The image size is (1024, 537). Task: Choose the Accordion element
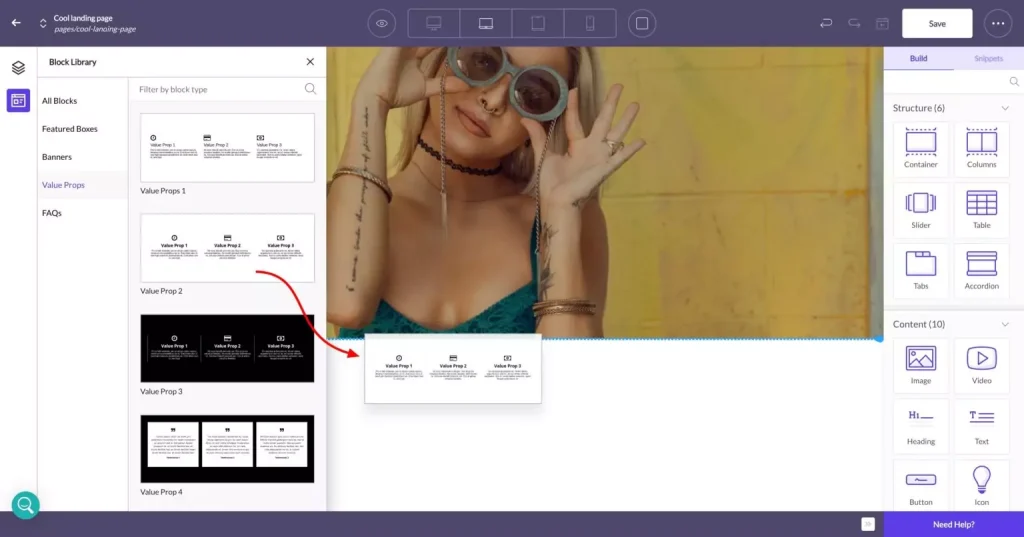tap(982, 270)
